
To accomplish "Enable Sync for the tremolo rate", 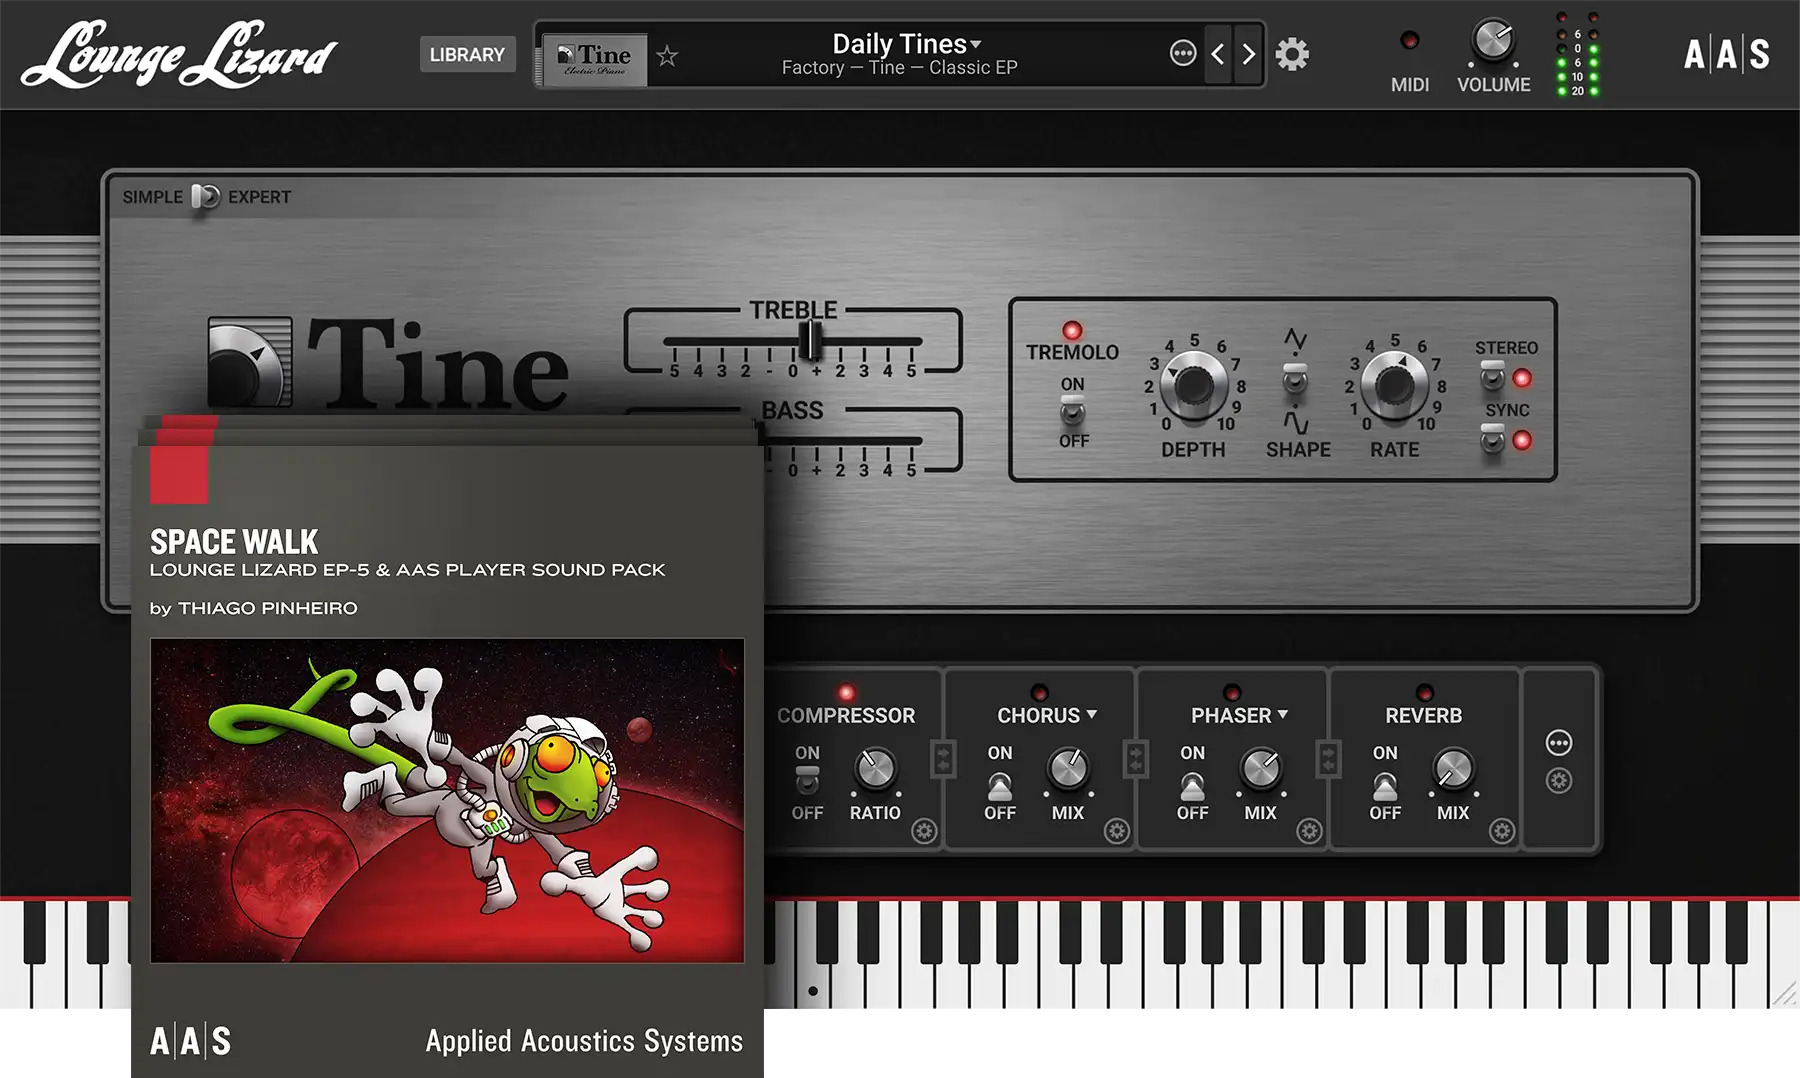I will point(1492,437).
